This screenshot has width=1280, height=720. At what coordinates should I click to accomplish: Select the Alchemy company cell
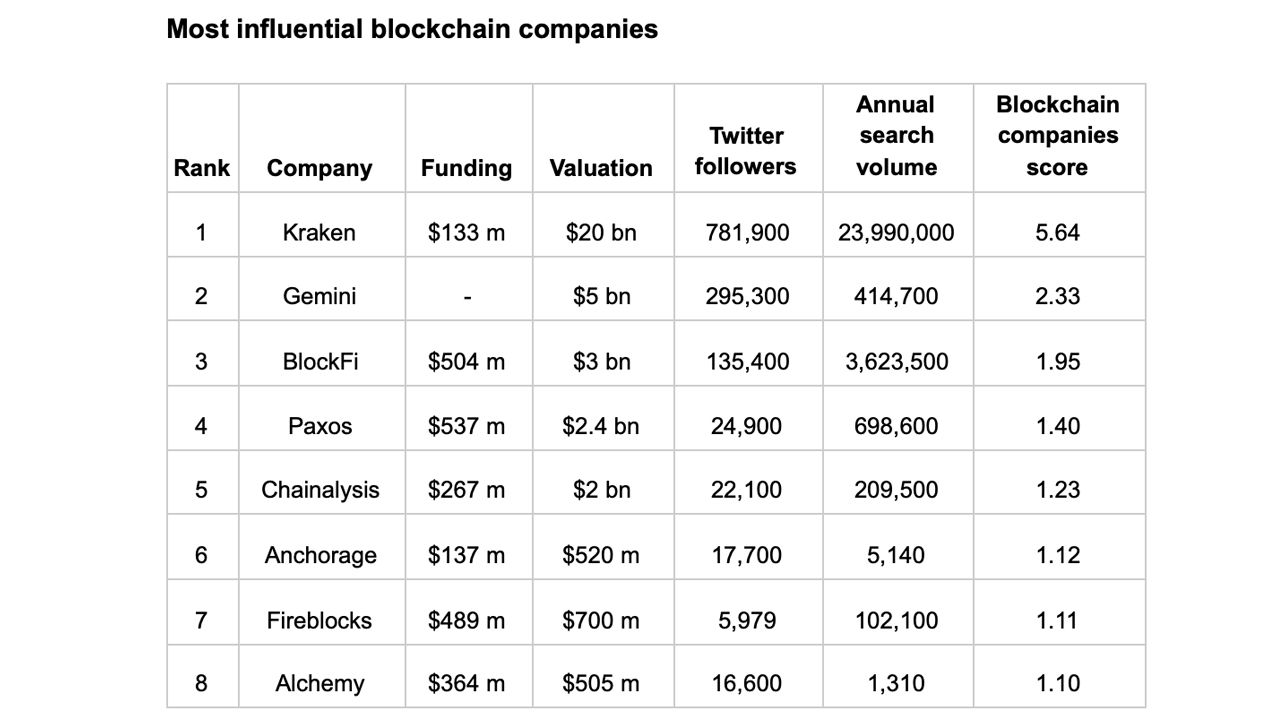[x=319, y=684]
